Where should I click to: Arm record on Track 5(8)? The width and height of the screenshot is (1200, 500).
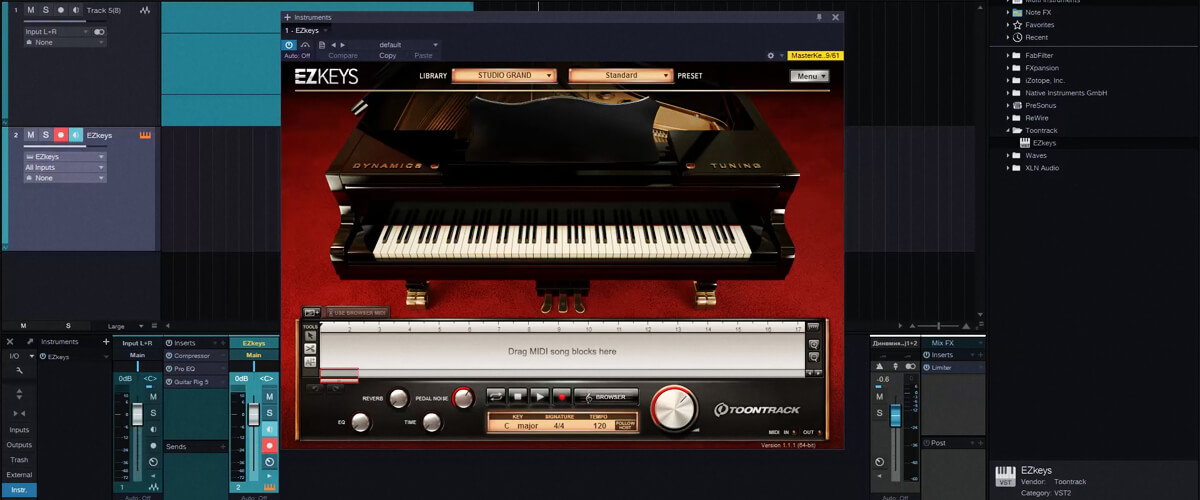coord(61,10)
